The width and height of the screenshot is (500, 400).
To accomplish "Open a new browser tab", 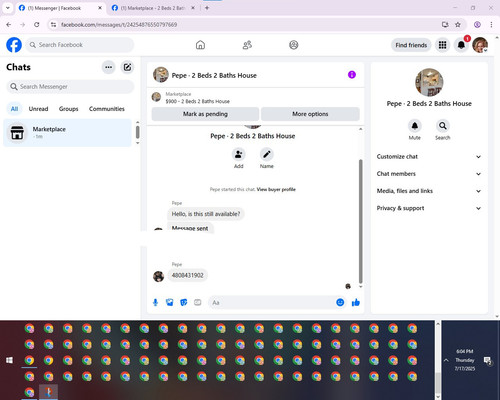I will pyautogui.click(x=207, y=8).
